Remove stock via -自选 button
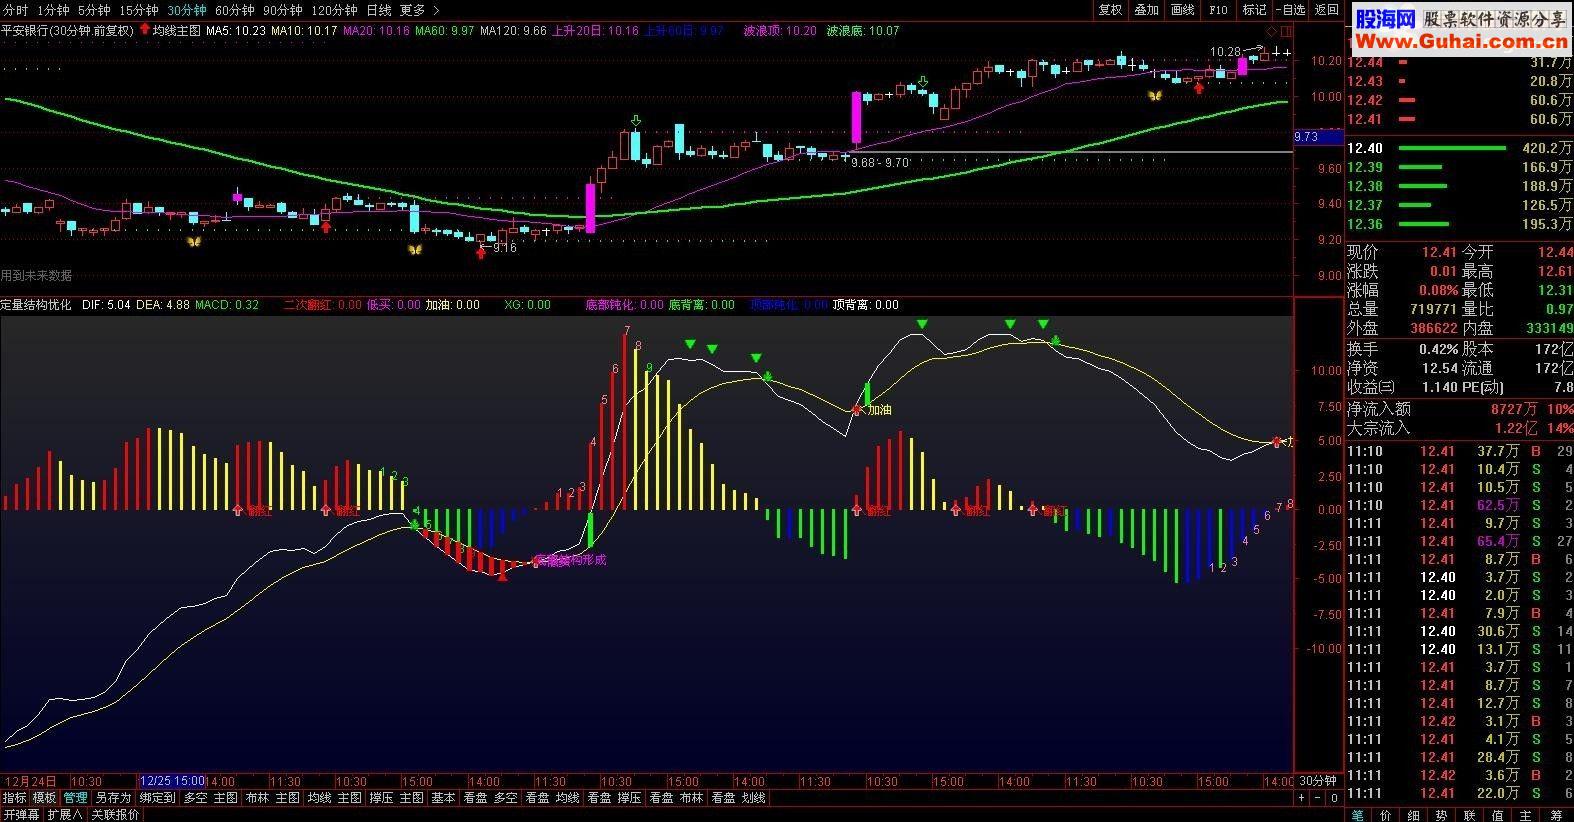 click(1290, 10)
